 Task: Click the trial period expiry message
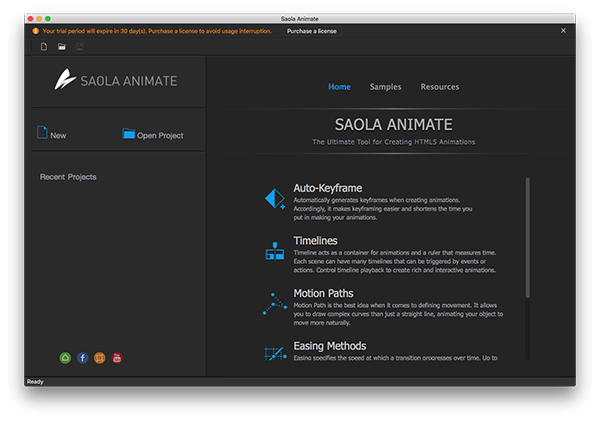click(157, 31)
